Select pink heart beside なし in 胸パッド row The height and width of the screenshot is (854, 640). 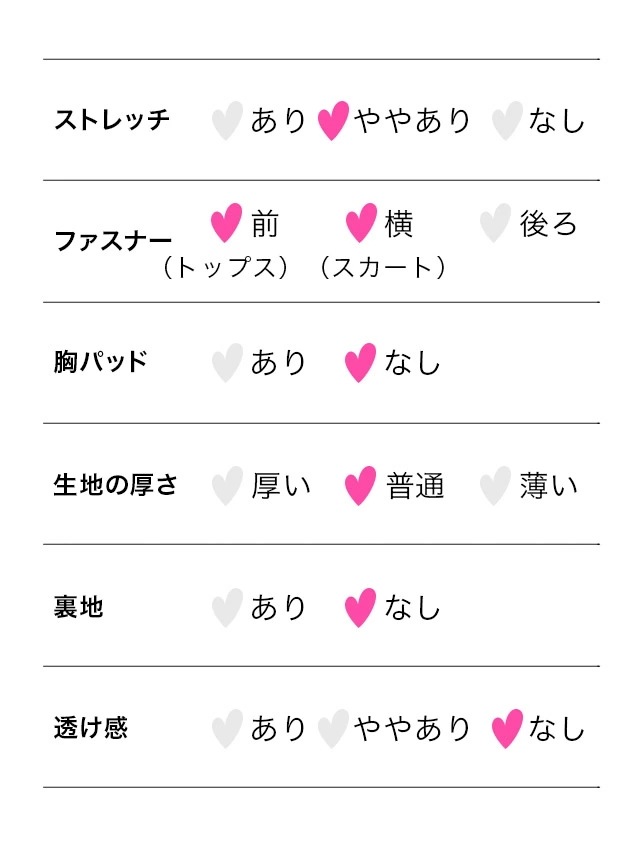click(x=360, y=363)
